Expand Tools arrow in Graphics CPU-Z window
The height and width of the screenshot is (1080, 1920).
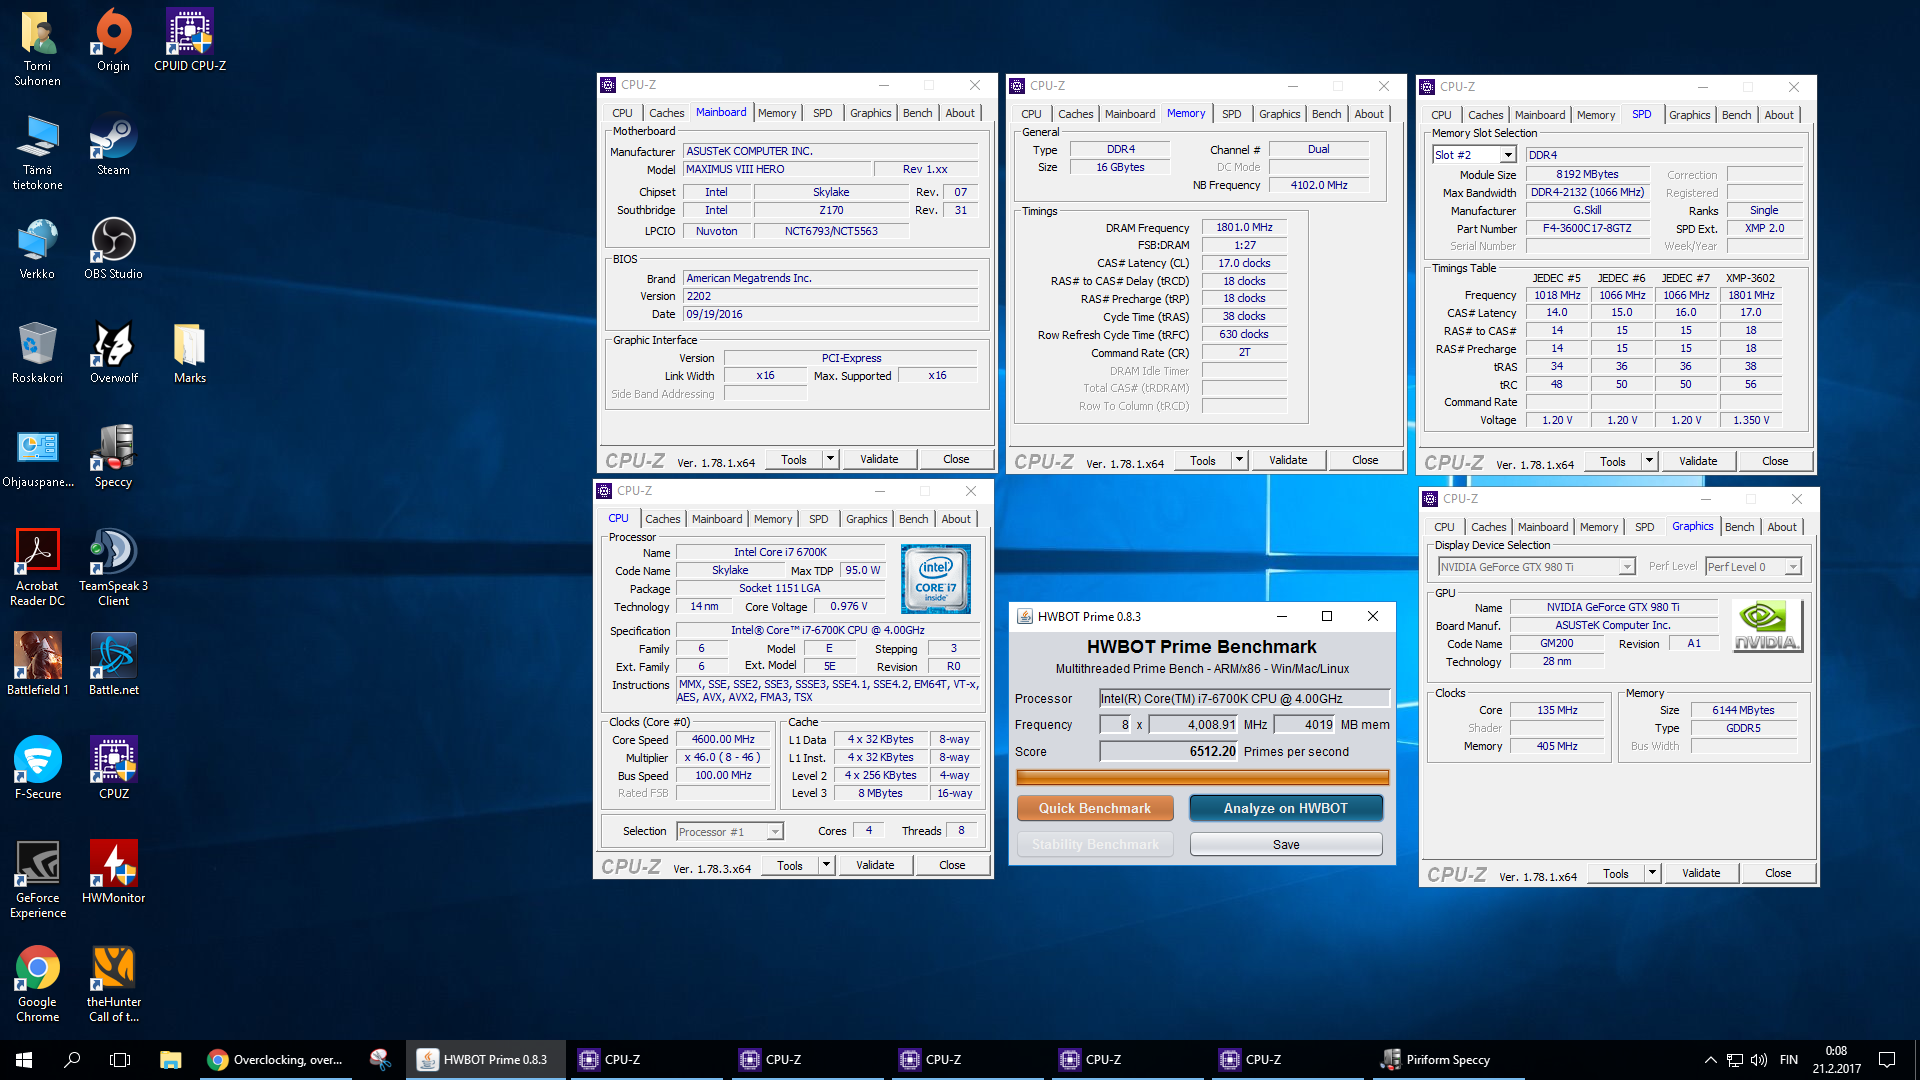(1652, 873)
